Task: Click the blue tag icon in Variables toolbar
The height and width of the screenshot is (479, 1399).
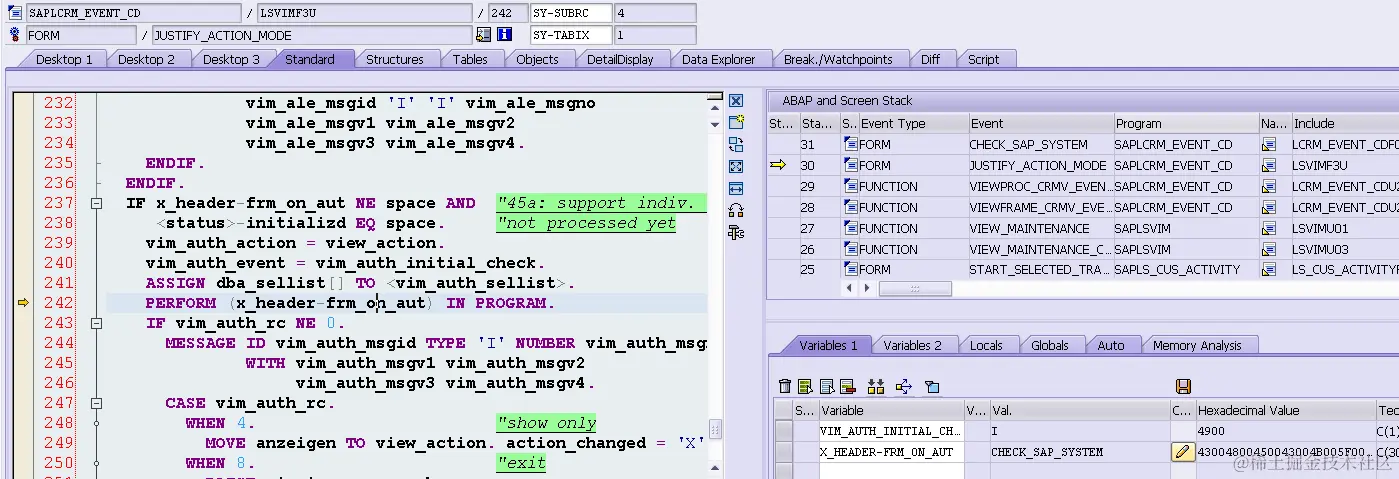Action: (931, 386)
